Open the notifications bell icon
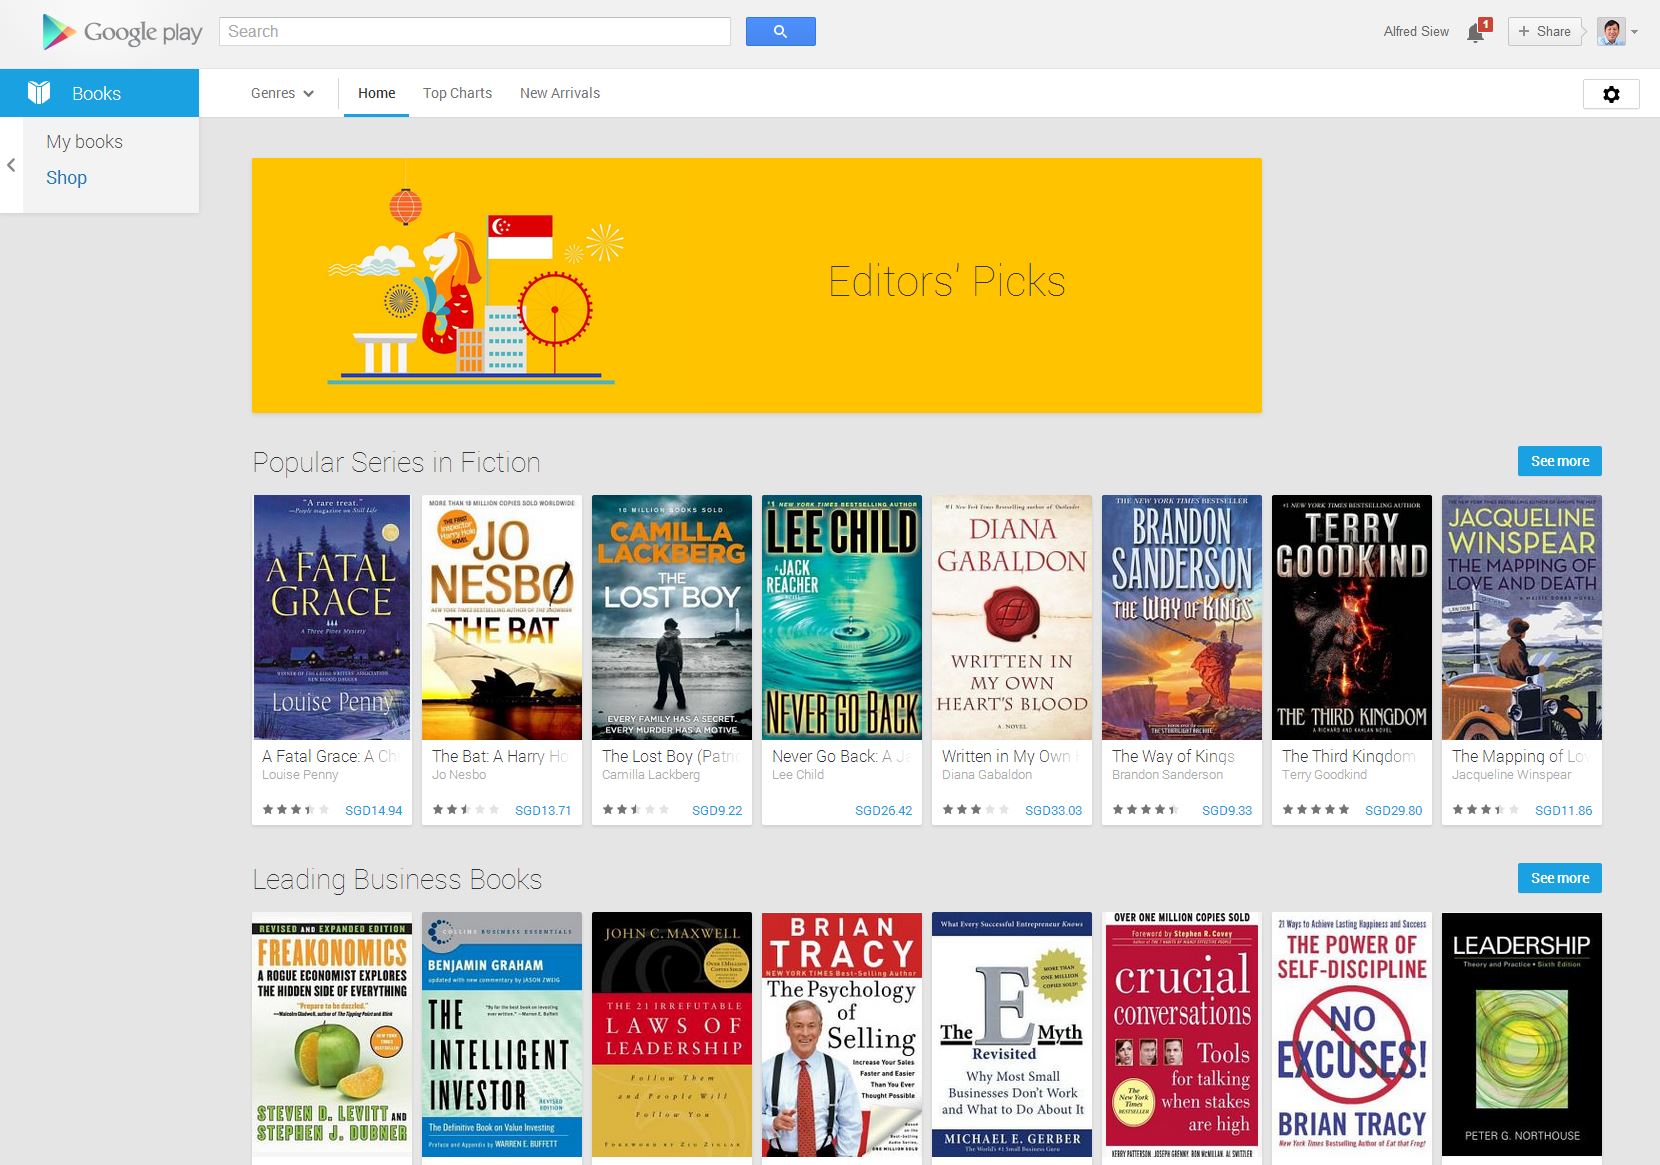Viewport: 1660px width, 1165px height. [x=1476, y=32]
